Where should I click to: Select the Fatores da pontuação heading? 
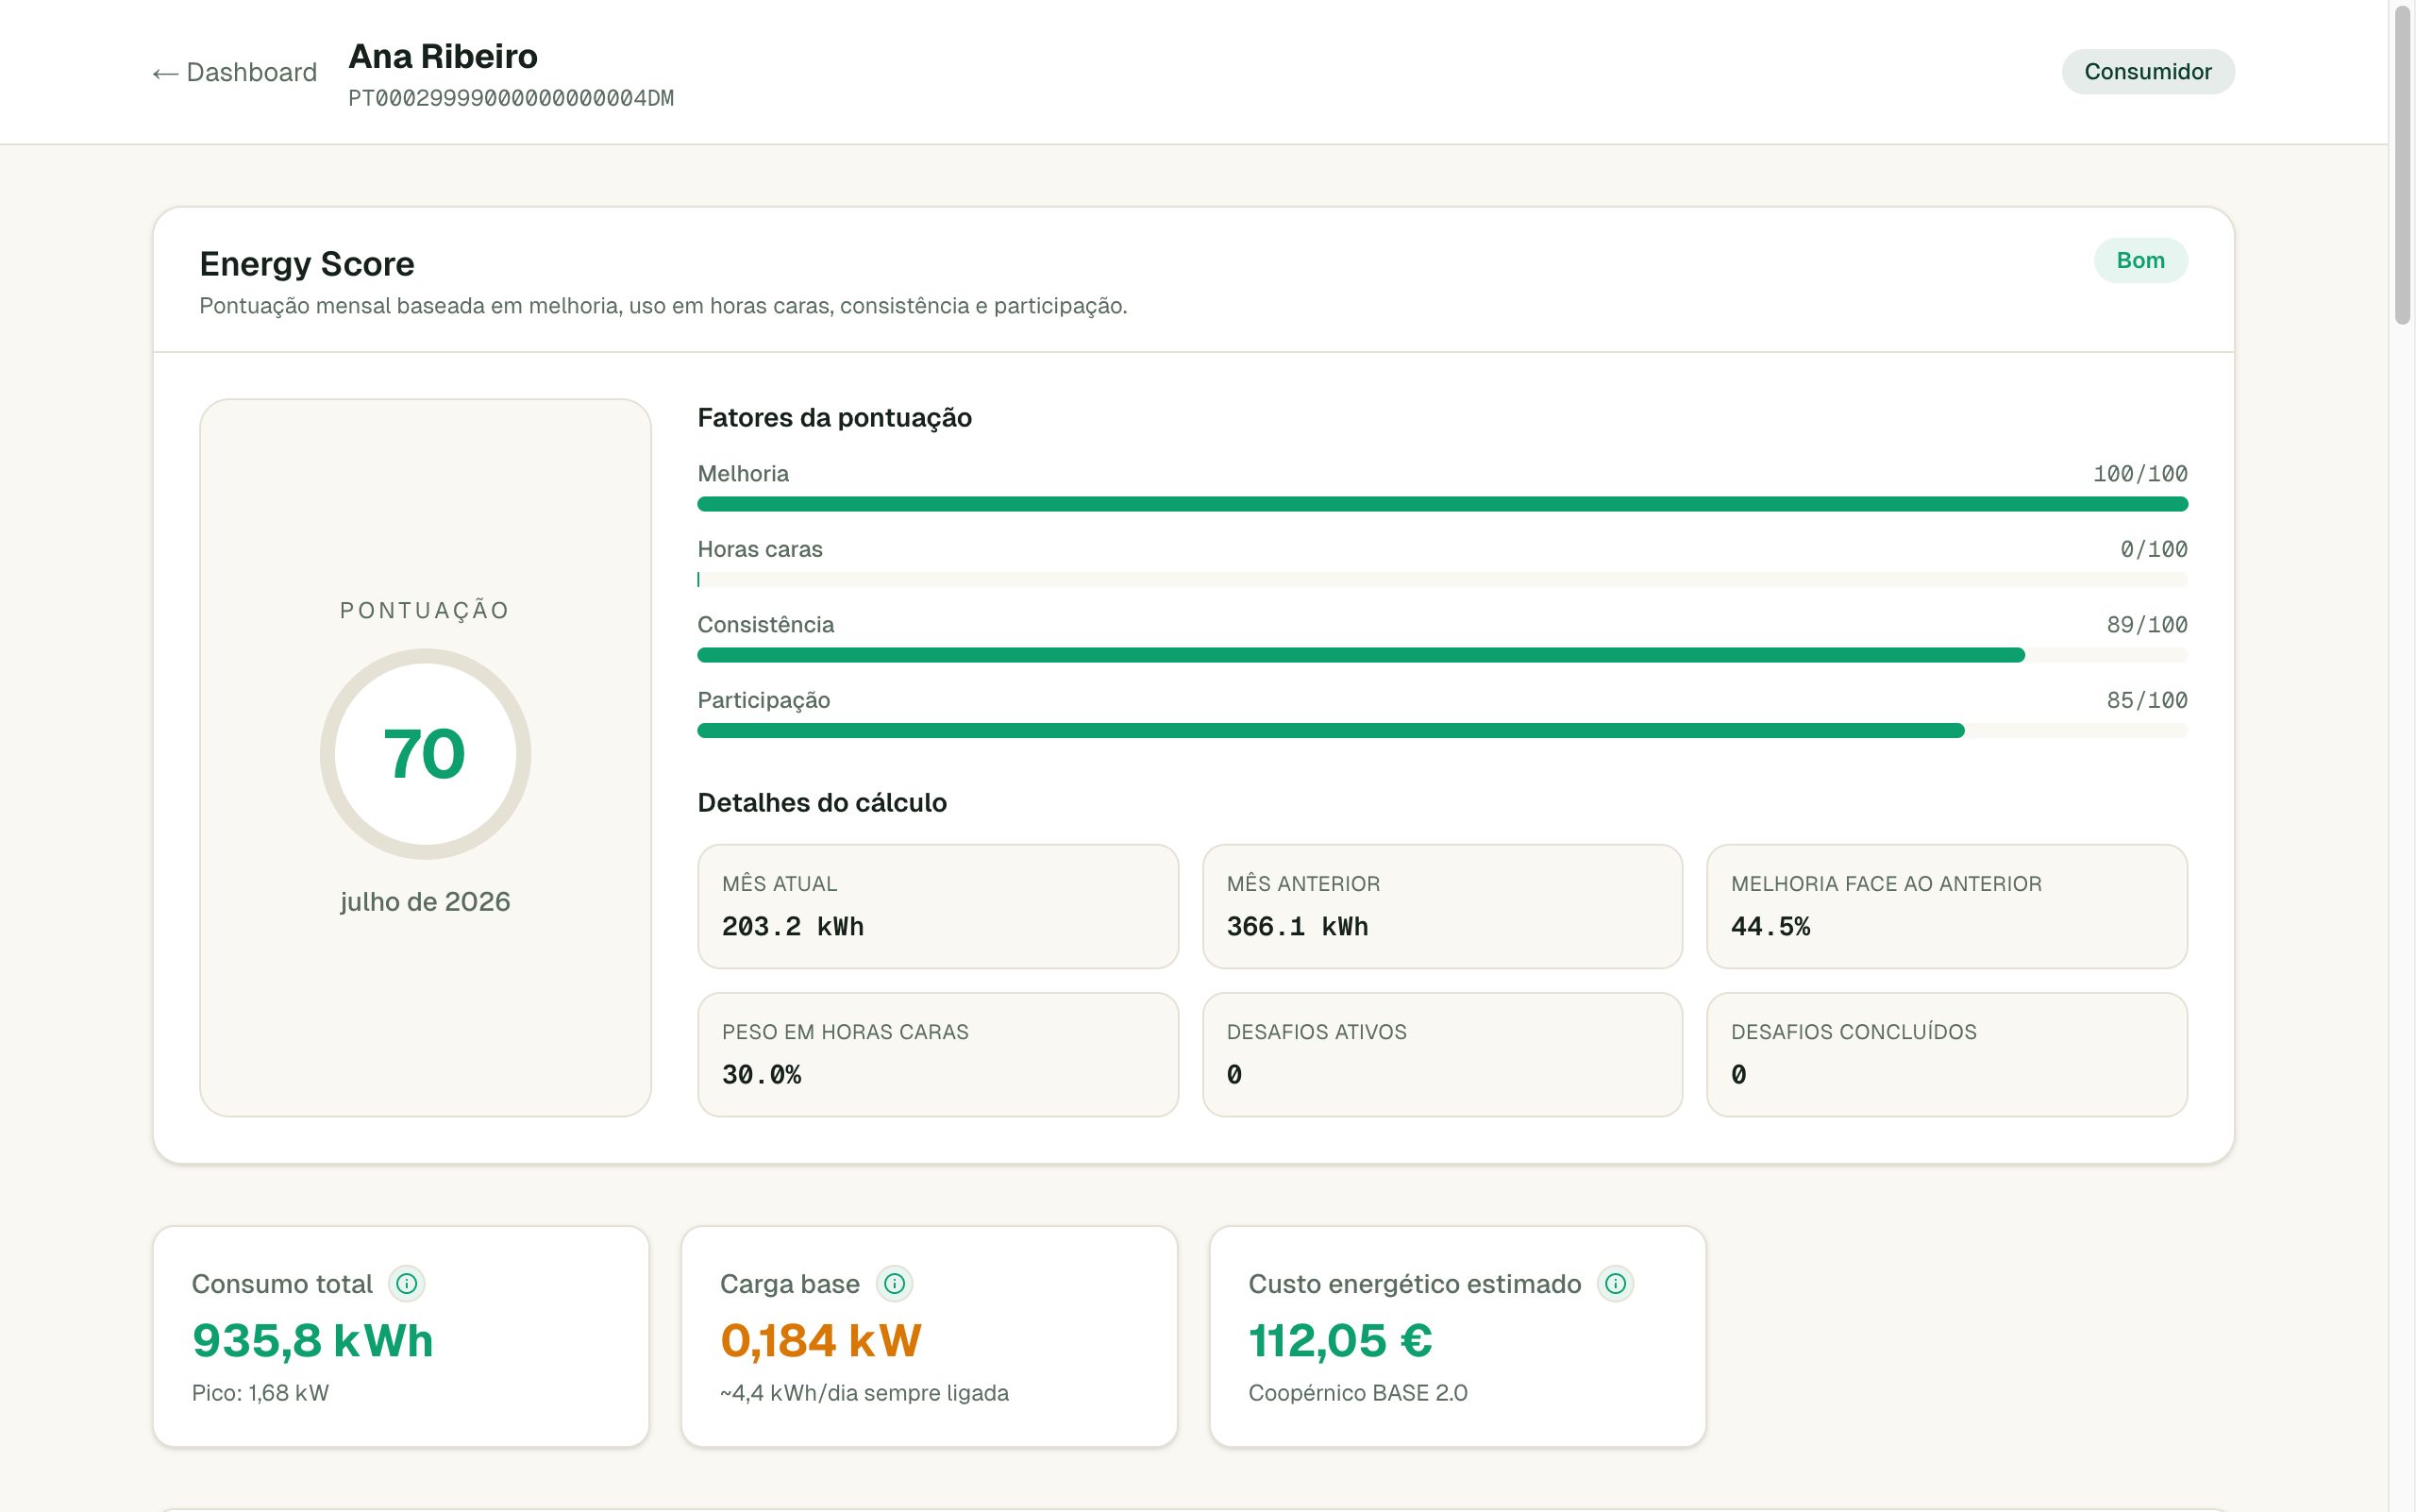tap(835, 418)
